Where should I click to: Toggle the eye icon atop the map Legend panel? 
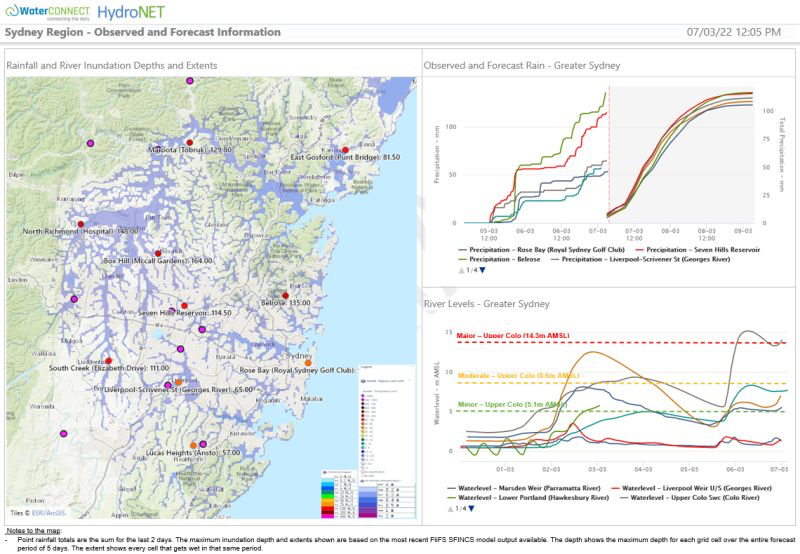click(363, 381)
